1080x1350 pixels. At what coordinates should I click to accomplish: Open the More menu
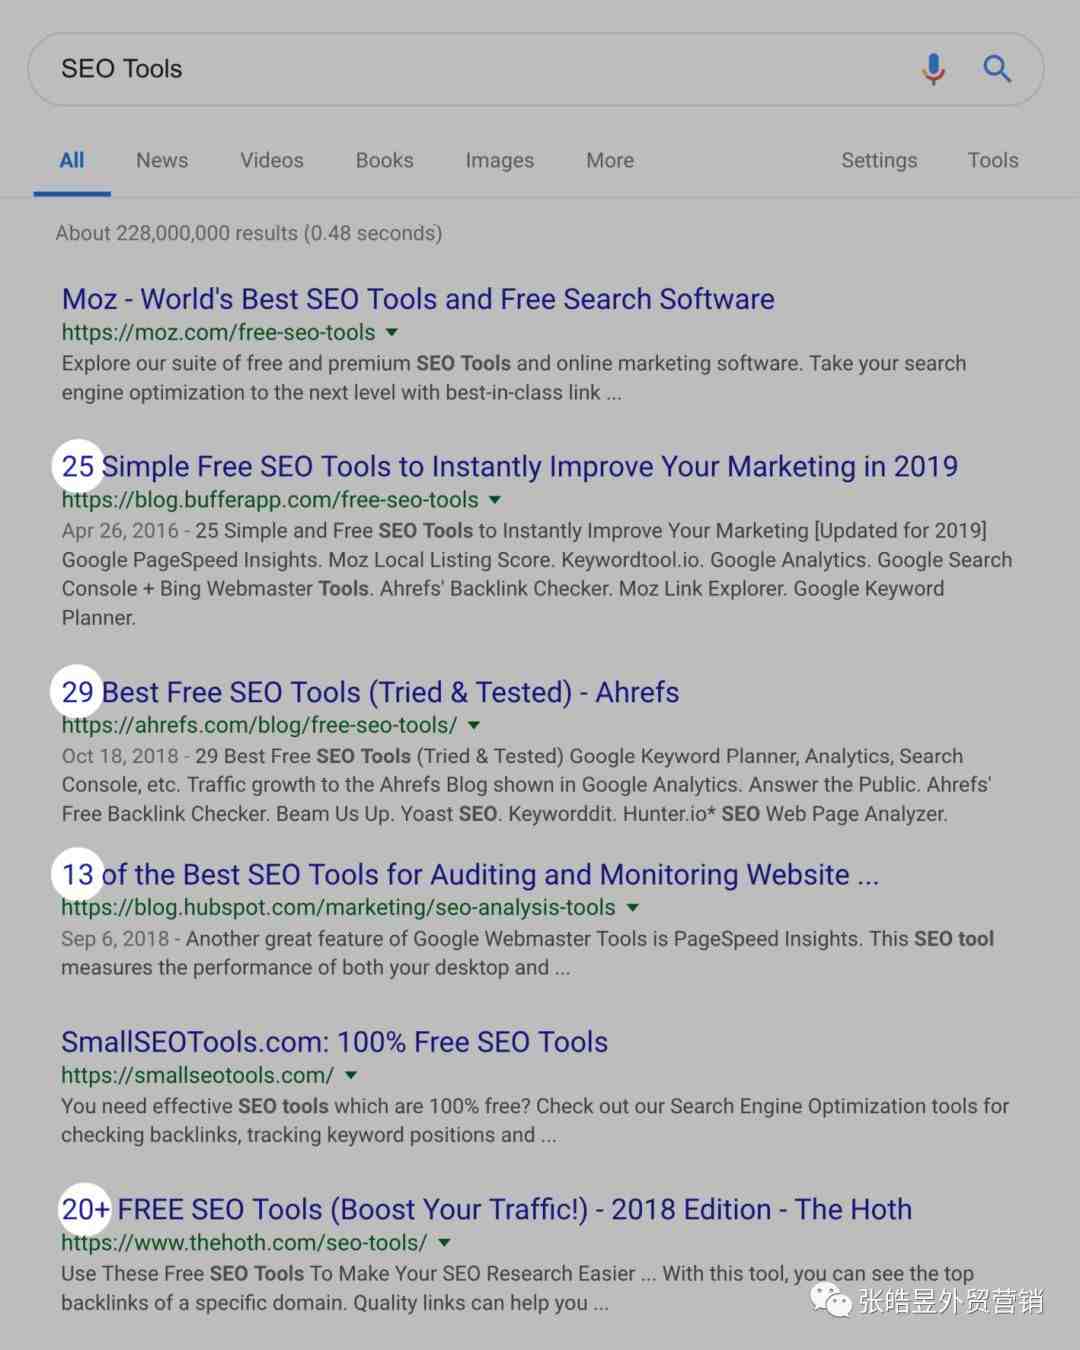[x=610, y=160]
